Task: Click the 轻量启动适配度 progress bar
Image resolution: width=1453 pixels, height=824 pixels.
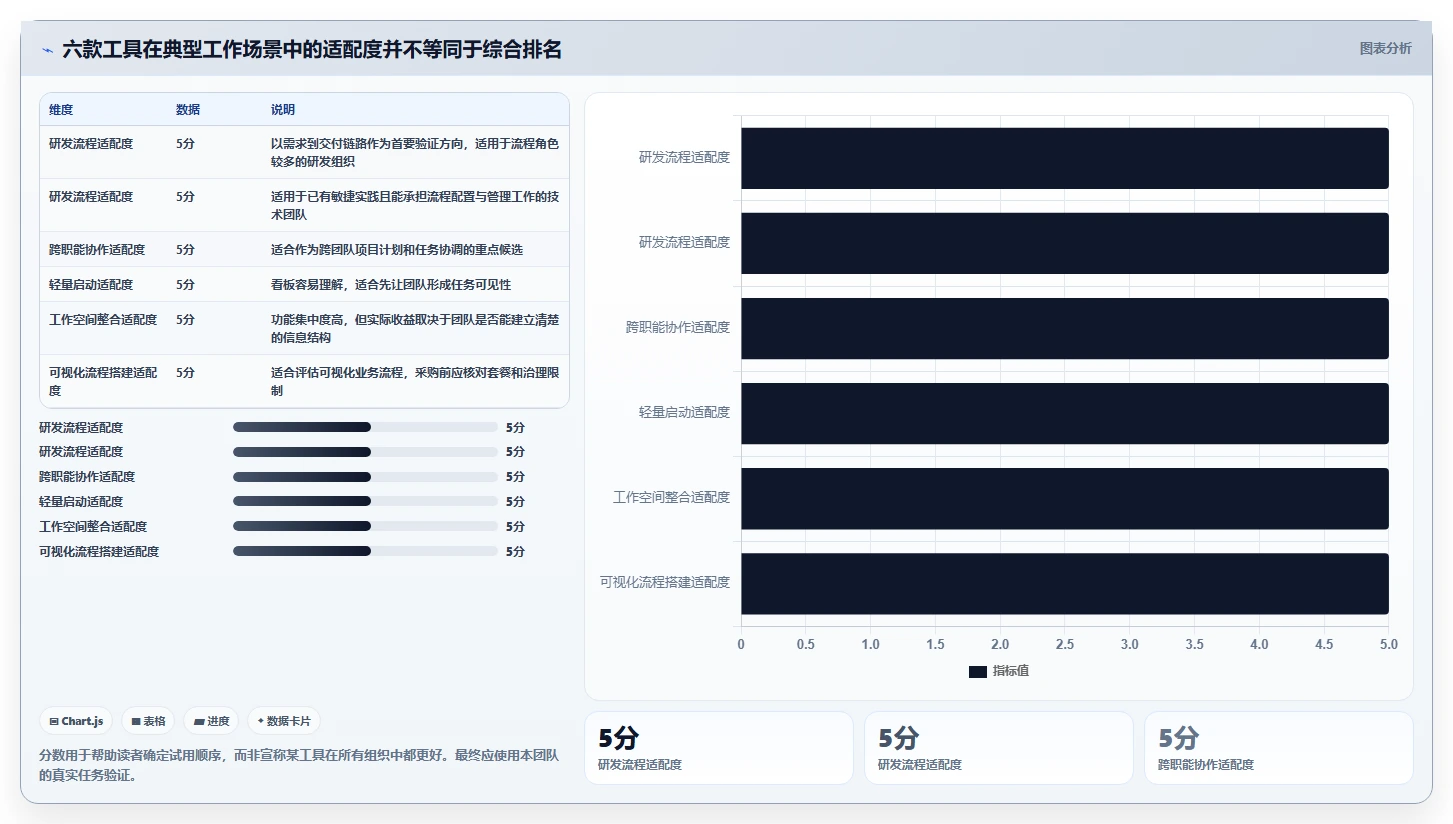Action: pyautogui.click(x=365, y=502)
